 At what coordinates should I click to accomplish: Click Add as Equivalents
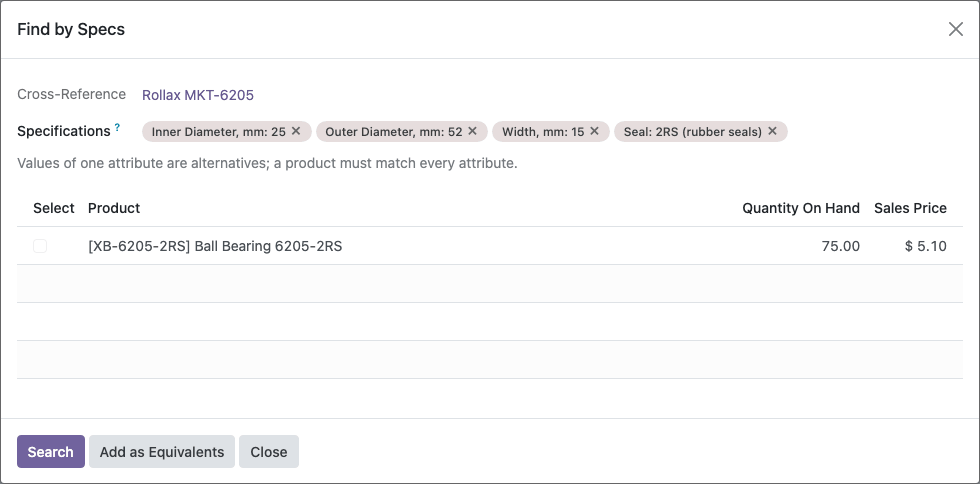coord(162,451)
